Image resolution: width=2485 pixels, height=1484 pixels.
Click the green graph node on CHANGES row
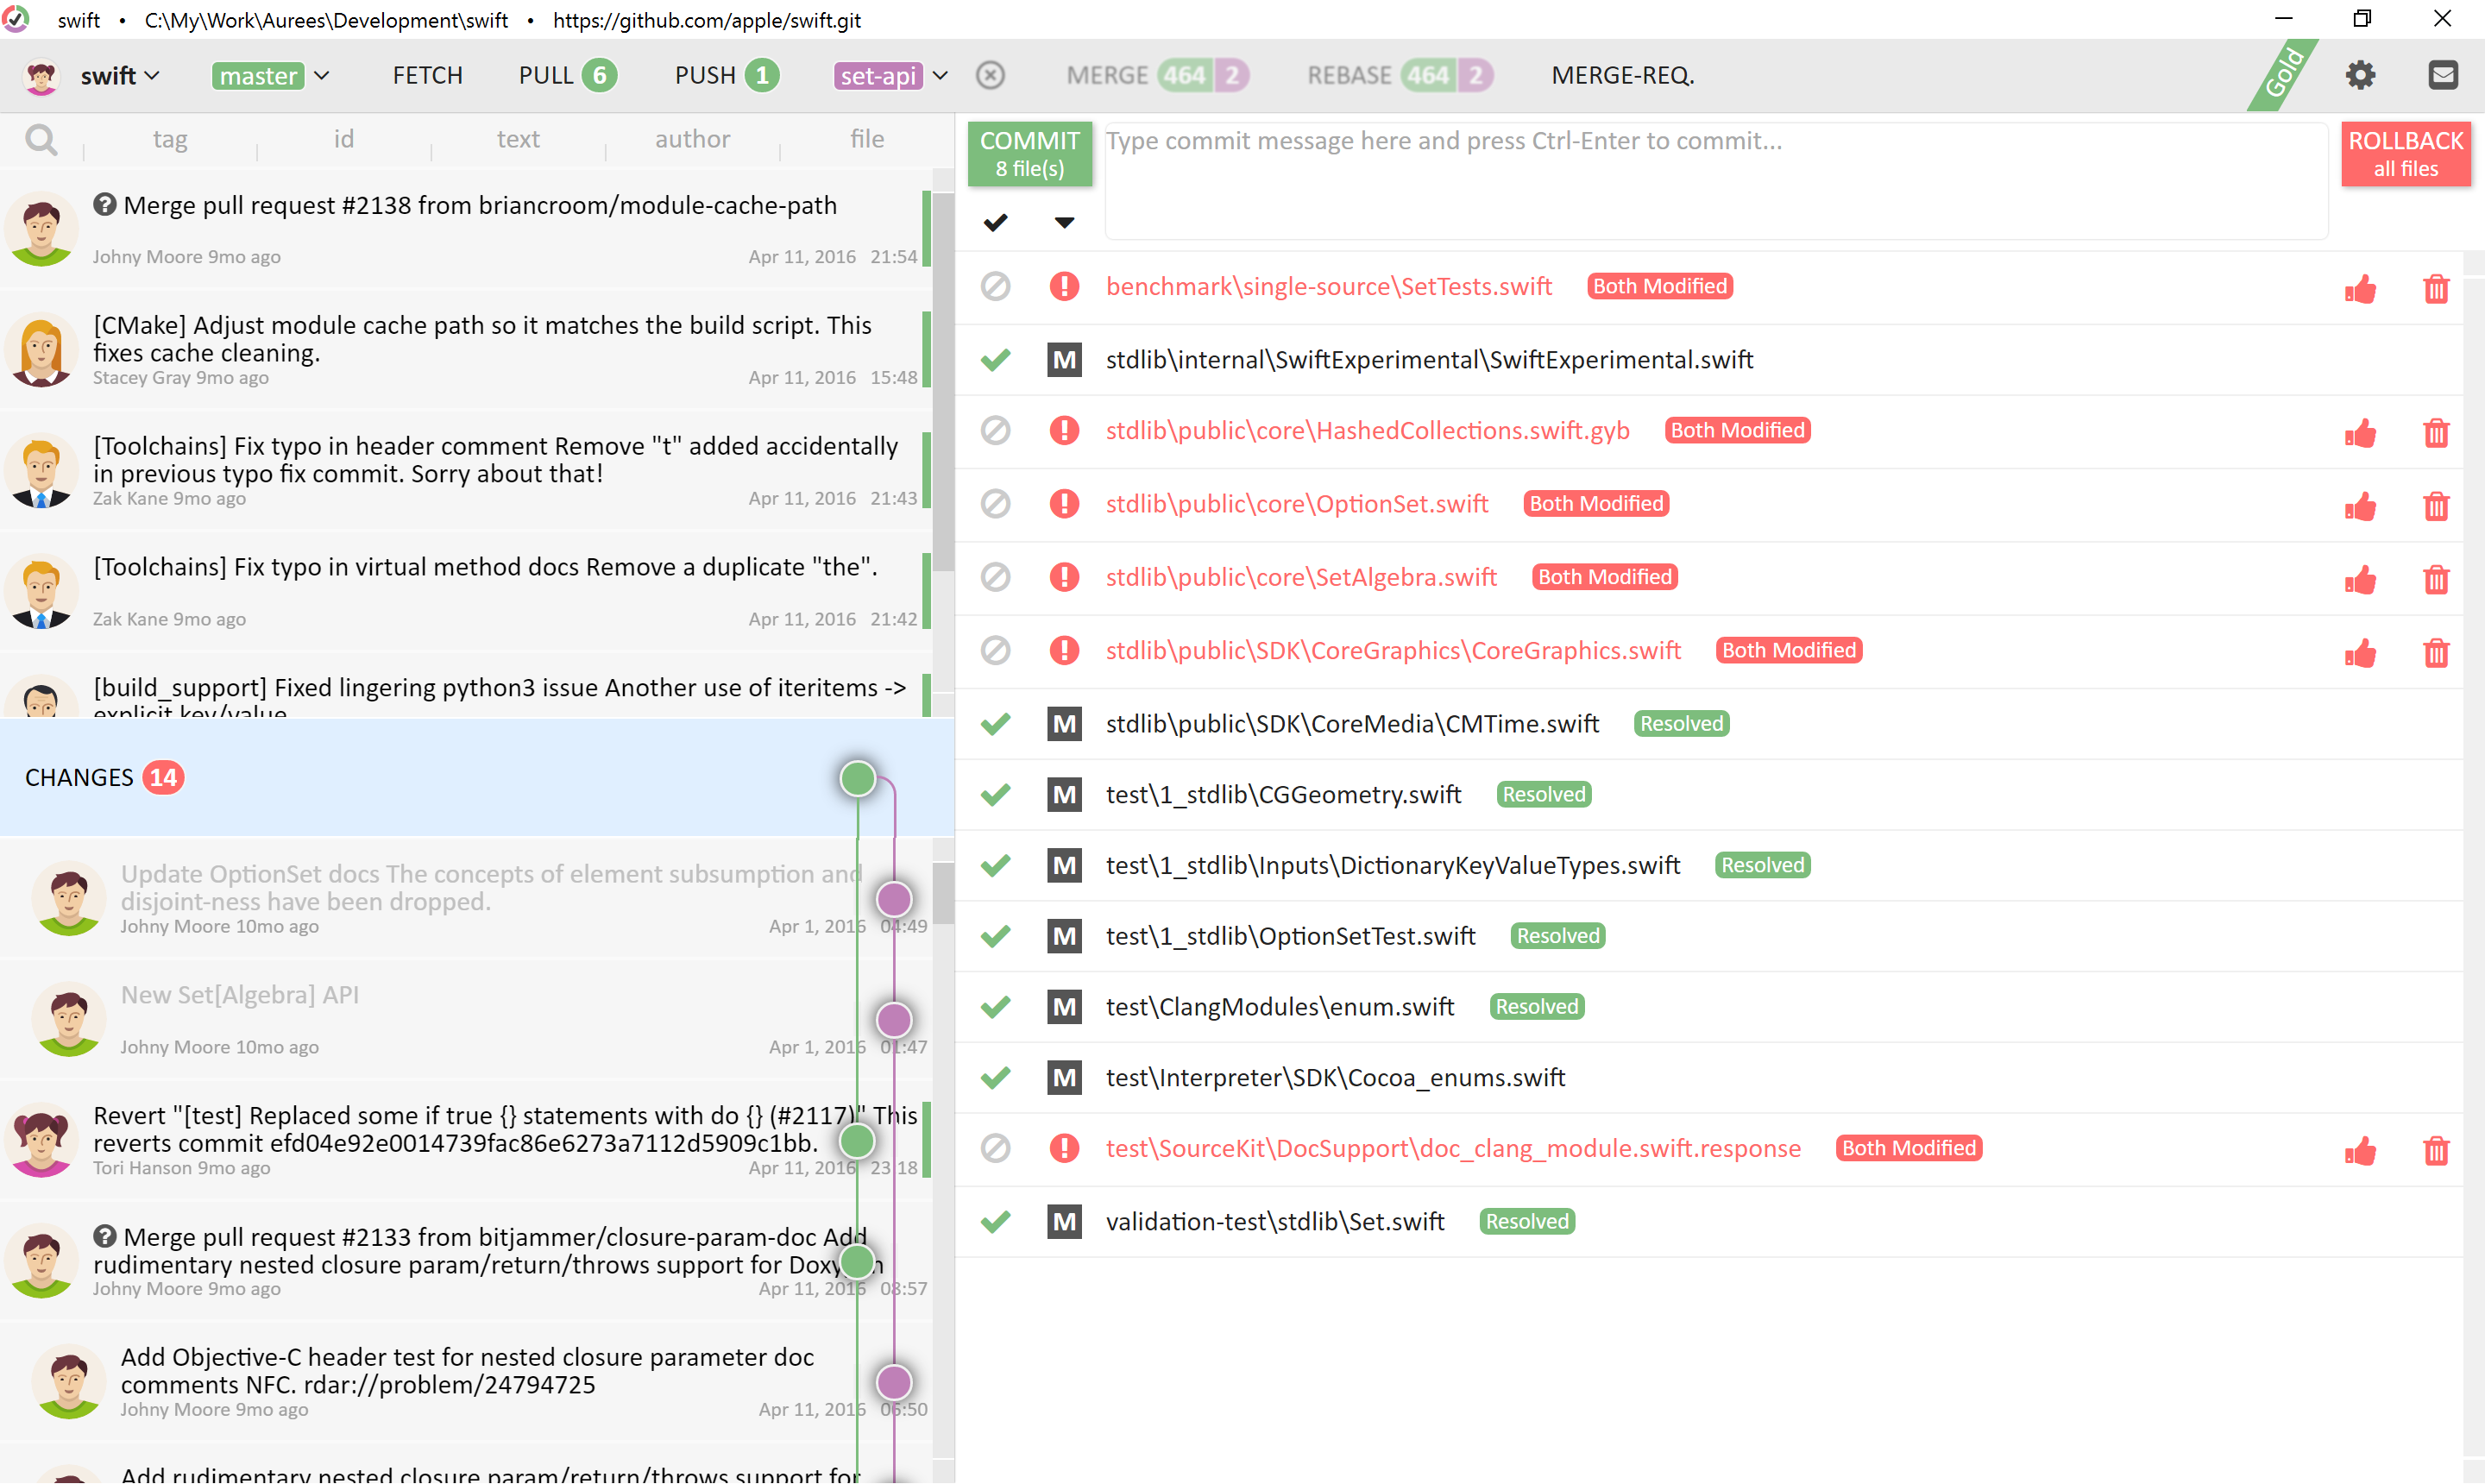[857, 778]
